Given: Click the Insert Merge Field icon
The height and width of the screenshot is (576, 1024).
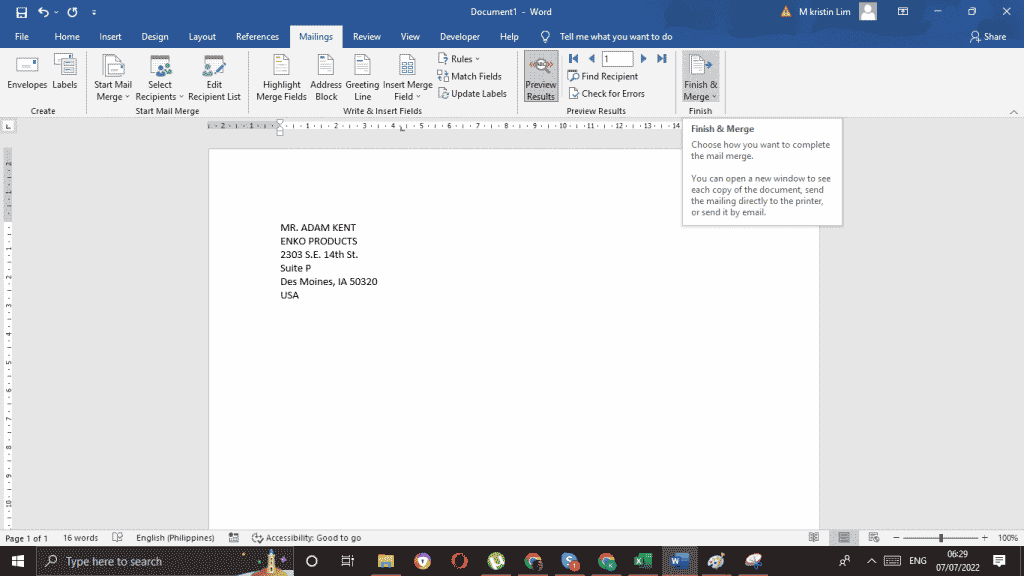Looking at the screenshot, I should click(x=408, y=67).
